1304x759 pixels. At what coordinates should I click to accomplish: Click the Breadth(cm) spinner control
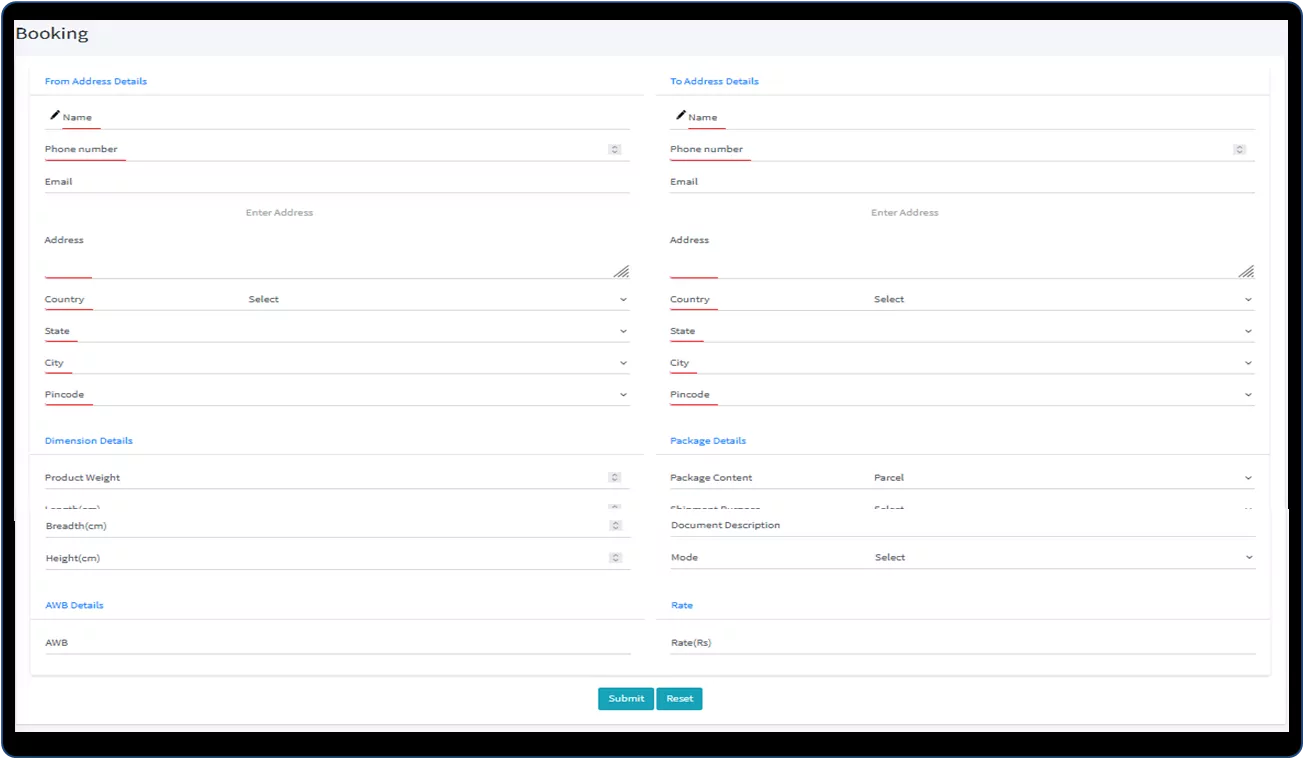(x=615, y=526)
